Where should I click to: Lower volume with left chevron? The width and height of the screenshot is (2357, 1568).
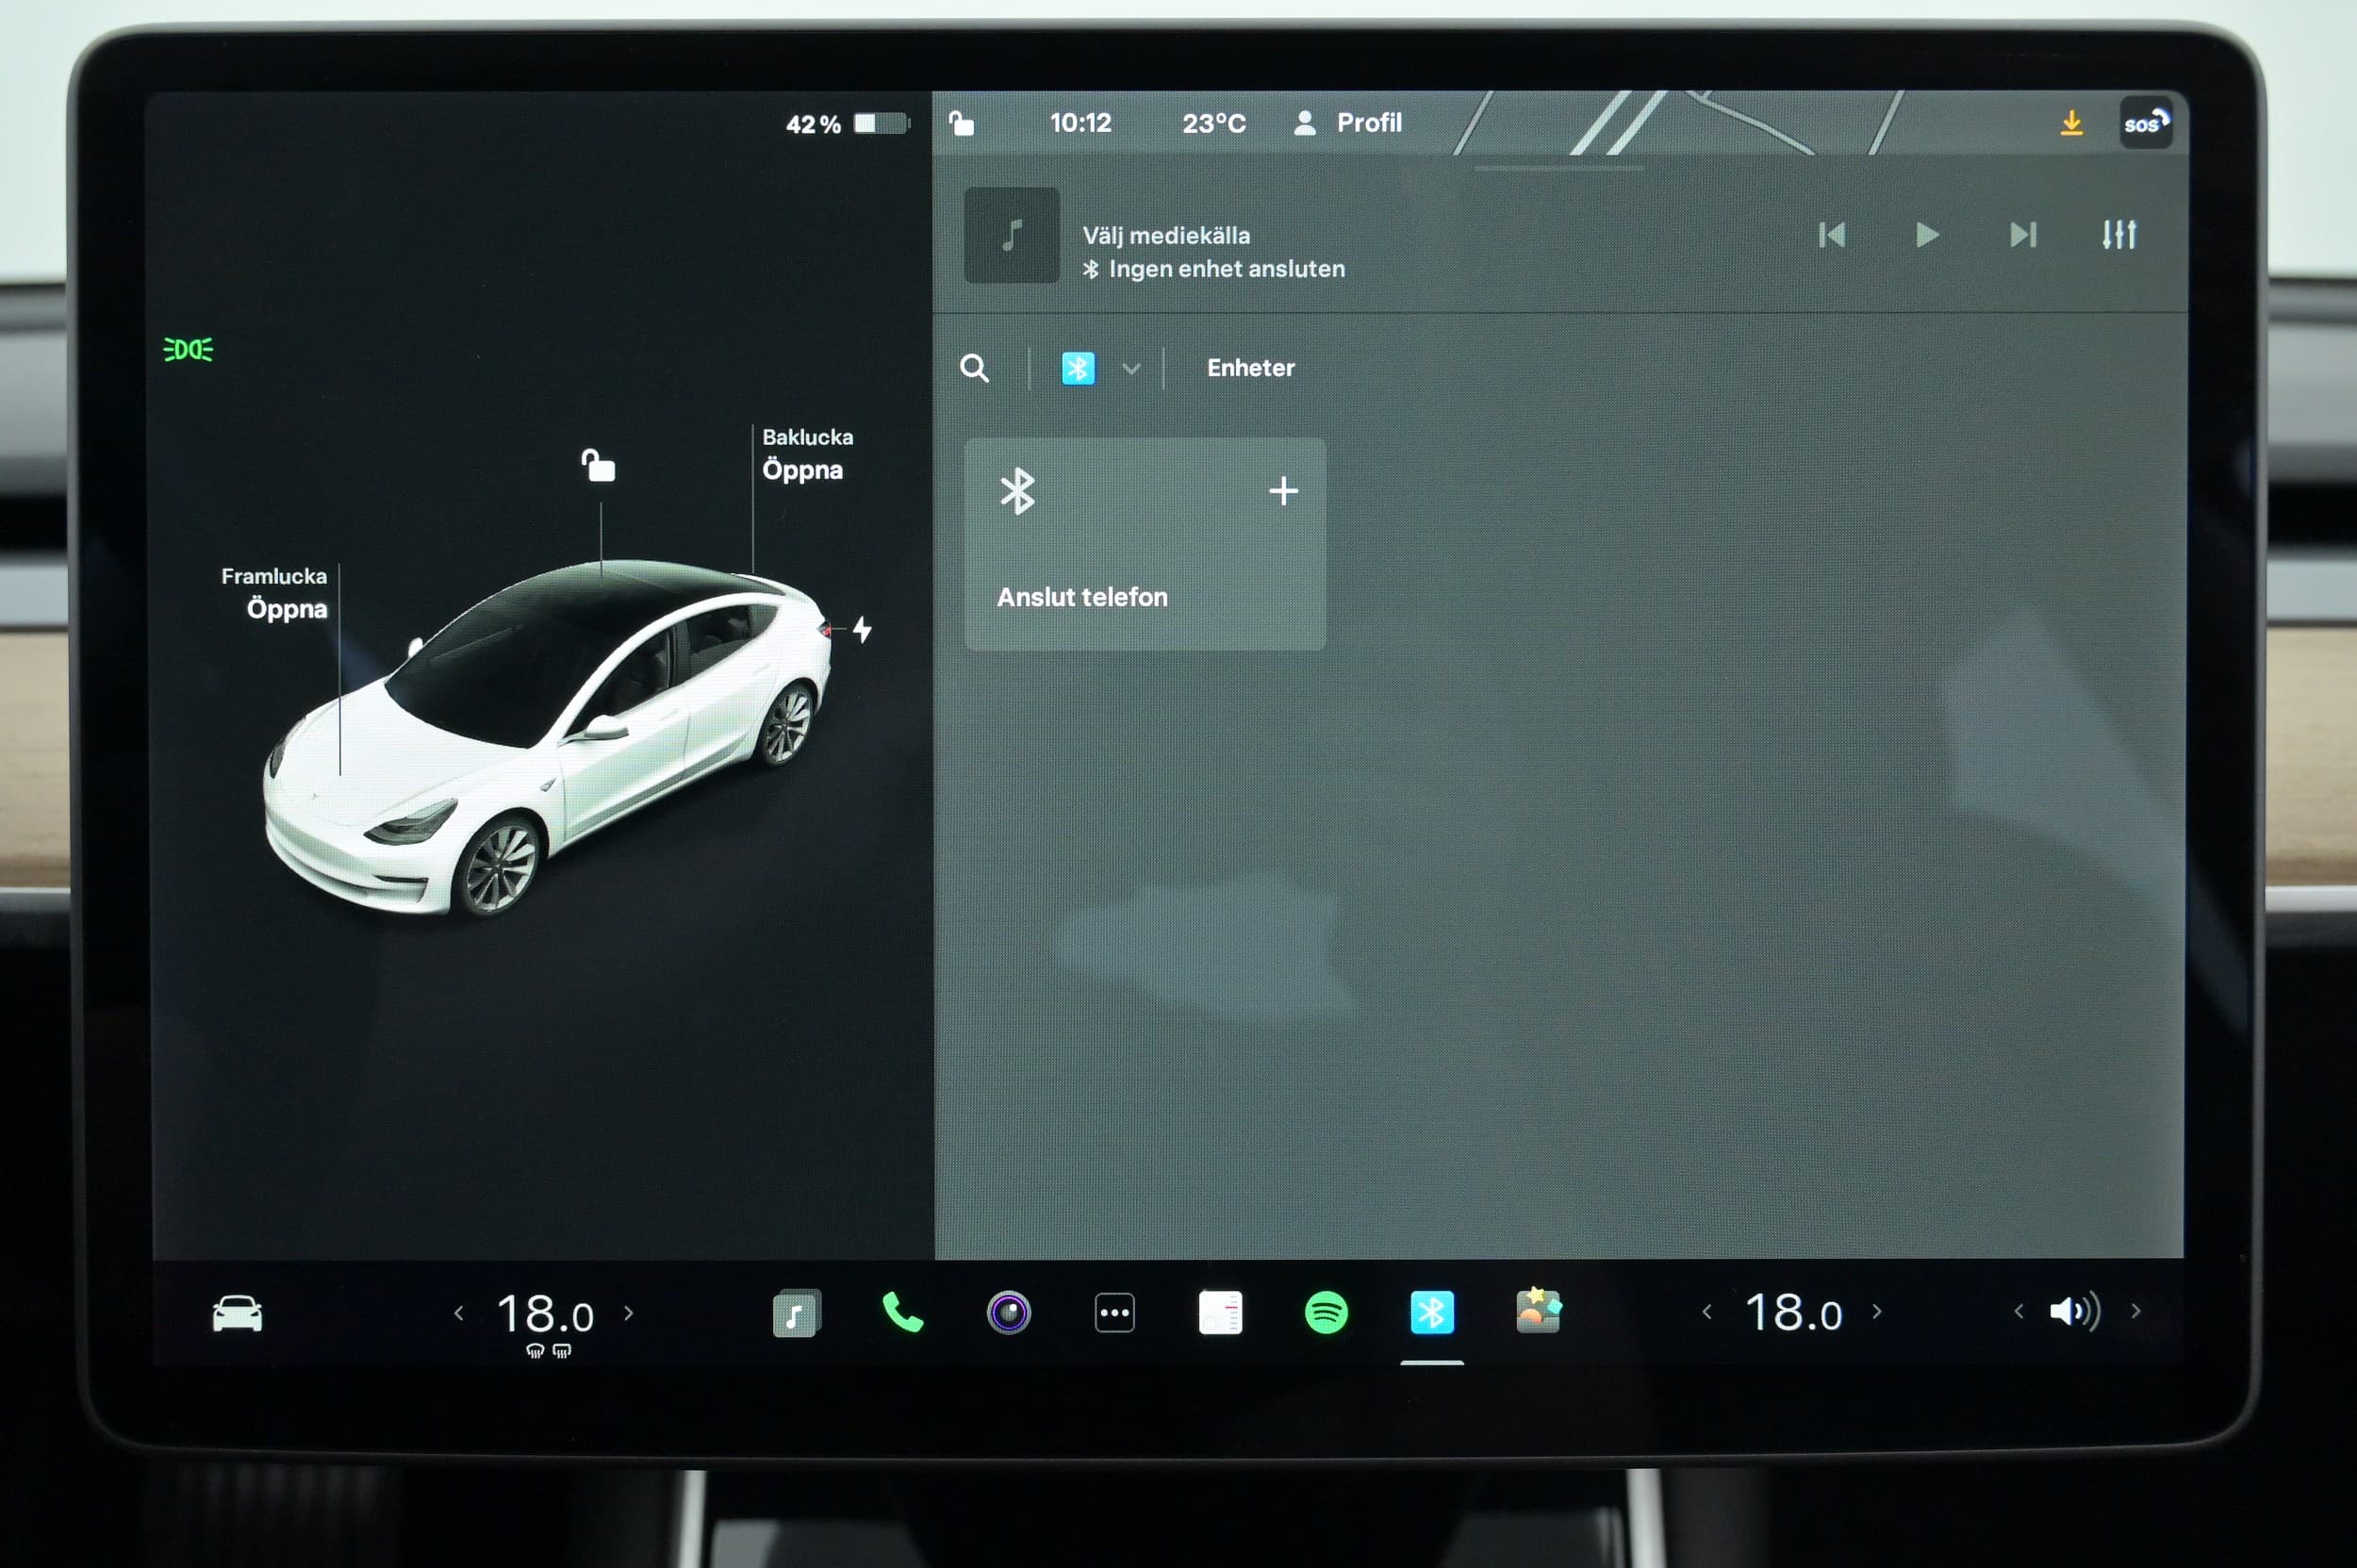tap(2019, 1311)
